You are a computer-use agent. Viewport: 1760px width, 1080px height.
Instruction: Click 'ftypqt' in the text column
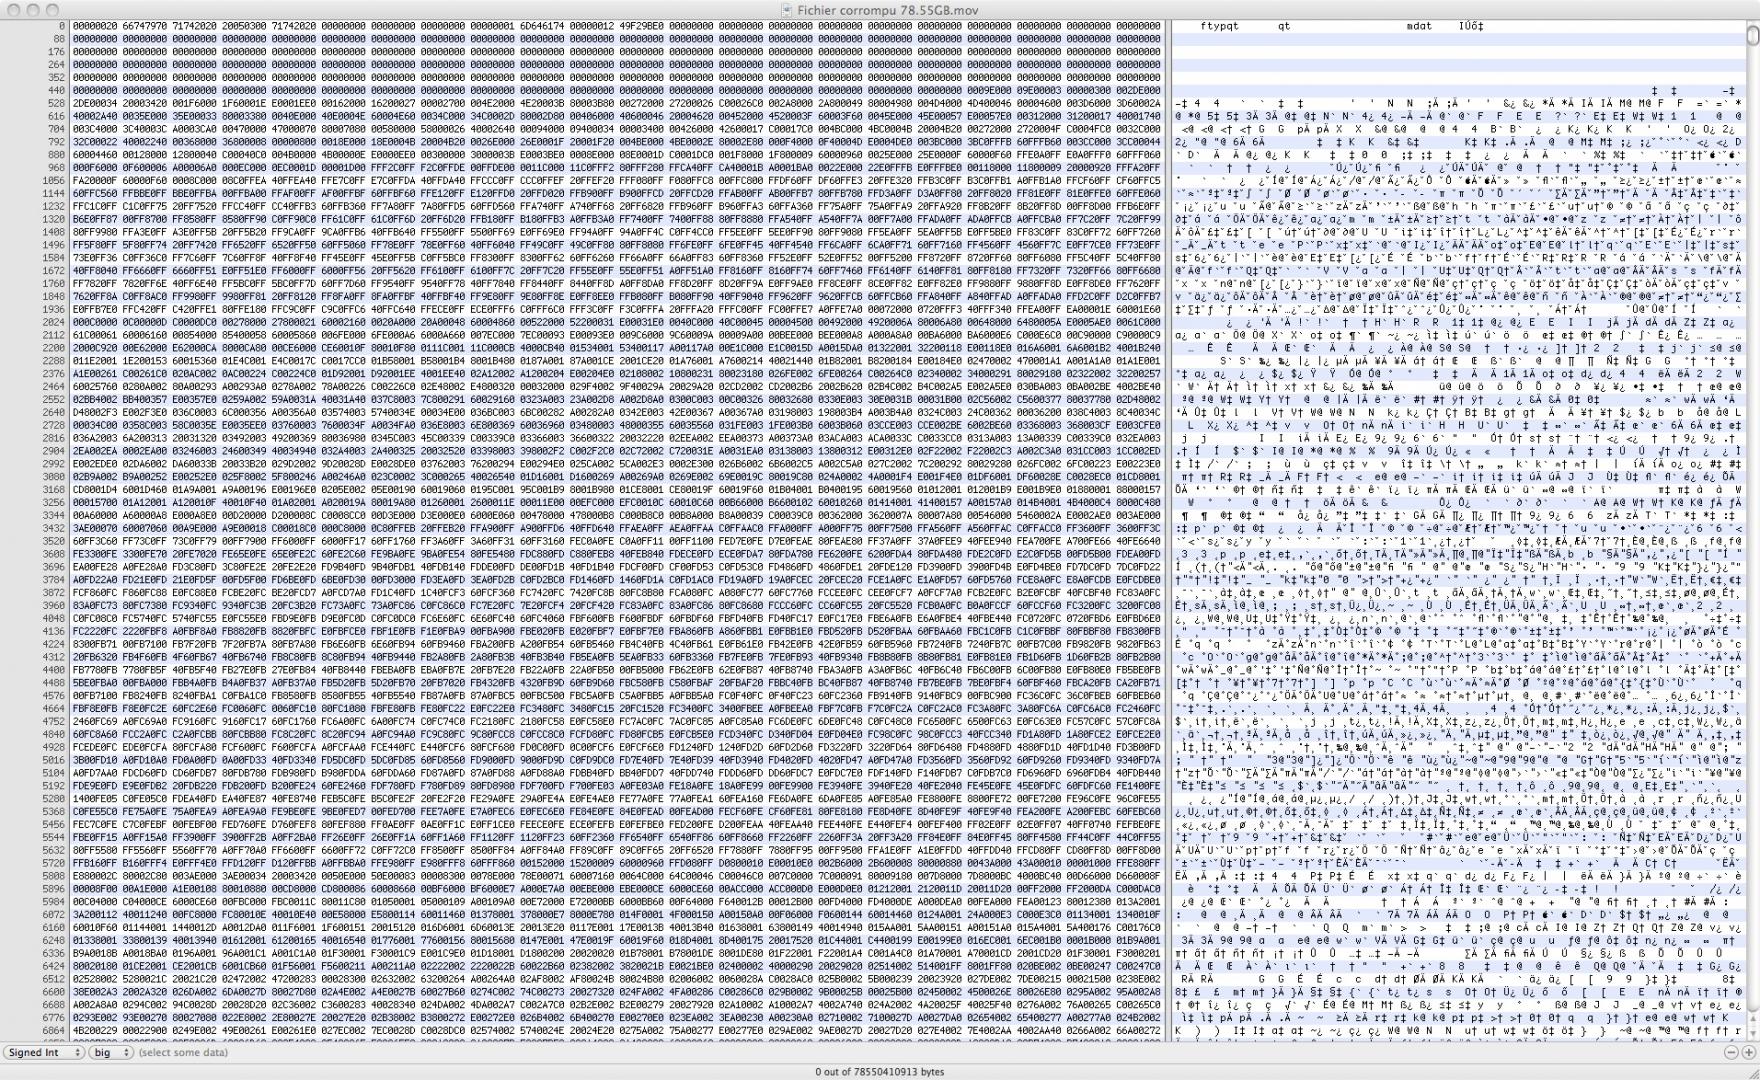(1219, 26)
